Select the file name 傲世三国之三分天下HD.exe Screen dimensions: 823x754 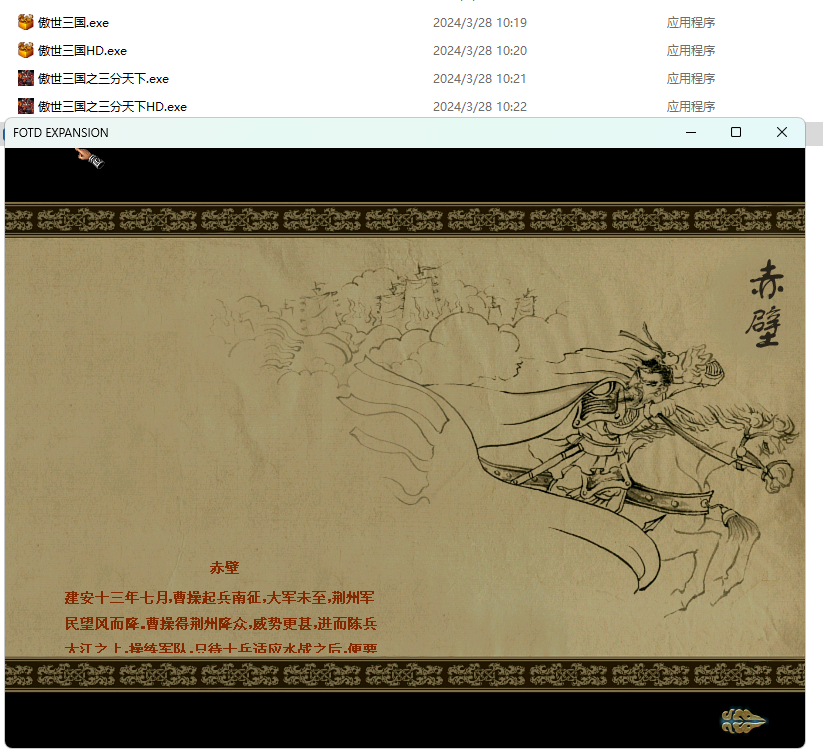pyautogui.click(x=112, y=107)
